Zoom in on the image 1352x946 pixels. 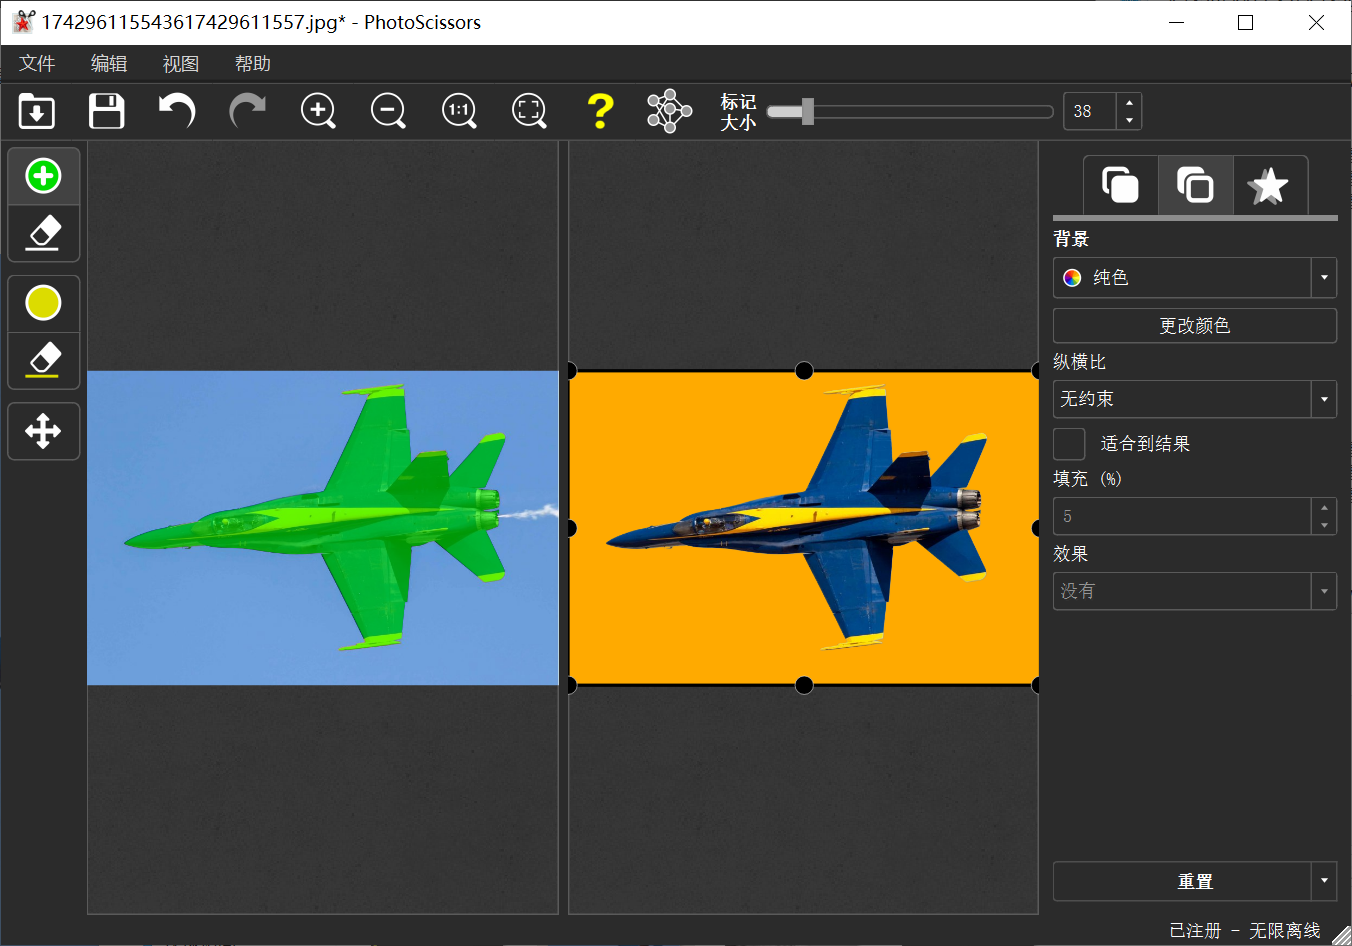pyautogui.click(x=318, y=111)
